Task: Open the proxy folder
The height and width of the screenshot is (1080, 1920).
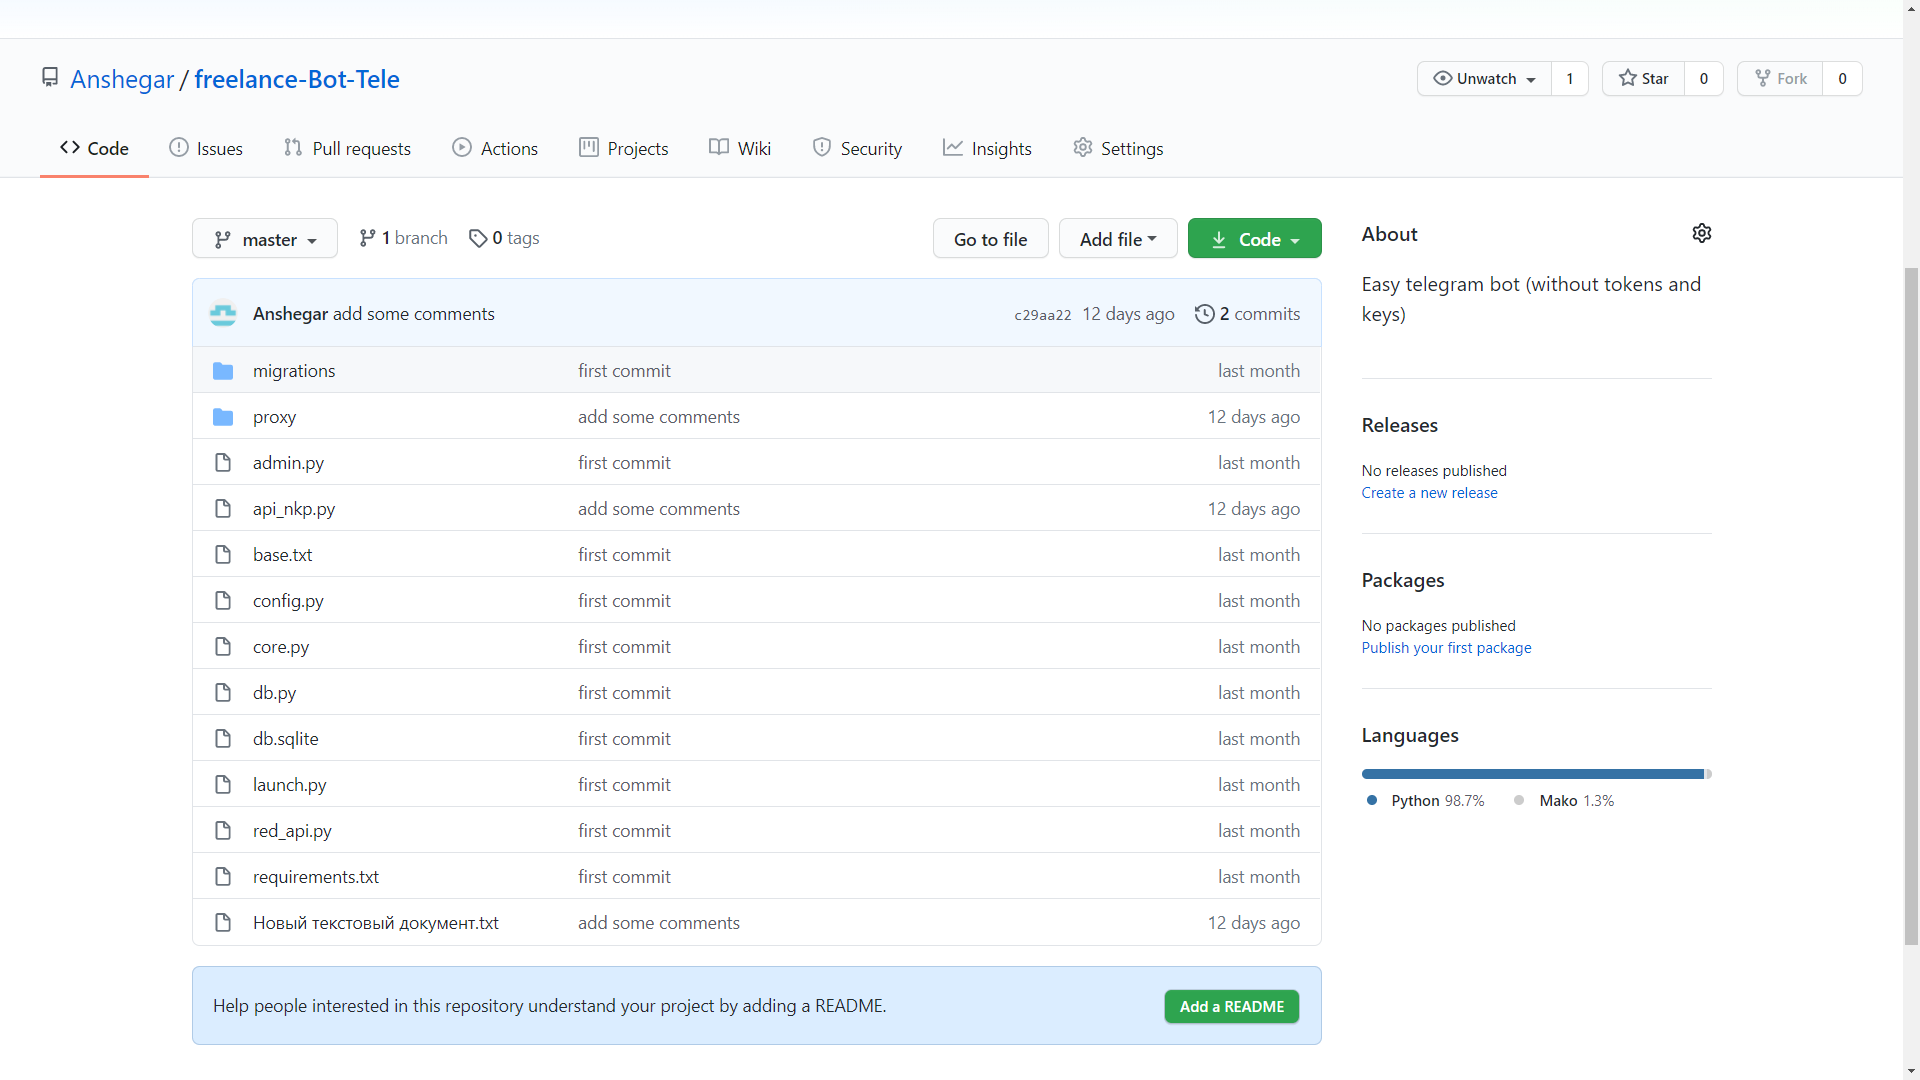Action: 274,417
